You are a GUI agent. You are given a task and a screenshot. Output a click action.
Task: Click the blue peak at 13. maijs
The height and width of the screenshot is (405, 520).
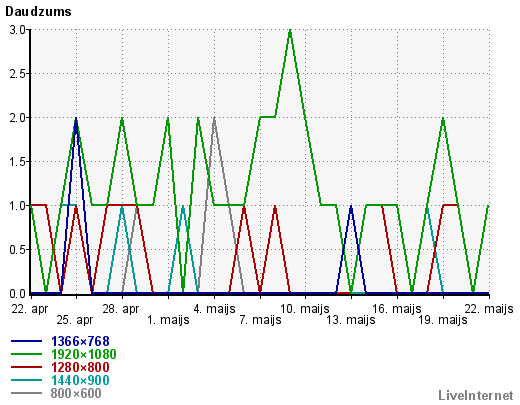point(351,207)
